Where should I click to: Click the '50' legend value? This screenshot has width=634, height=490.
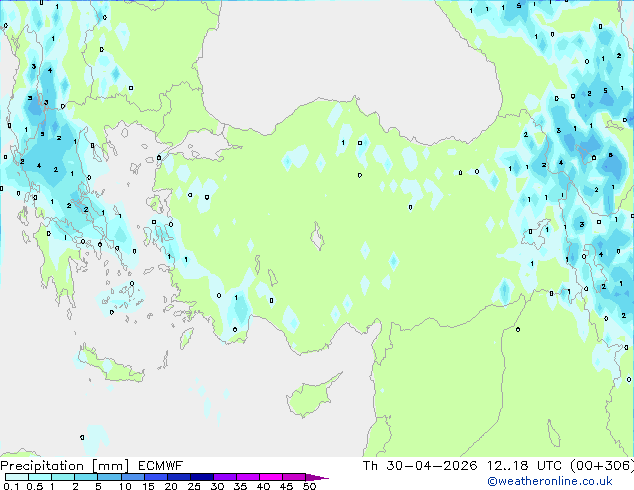click(309, 486)
